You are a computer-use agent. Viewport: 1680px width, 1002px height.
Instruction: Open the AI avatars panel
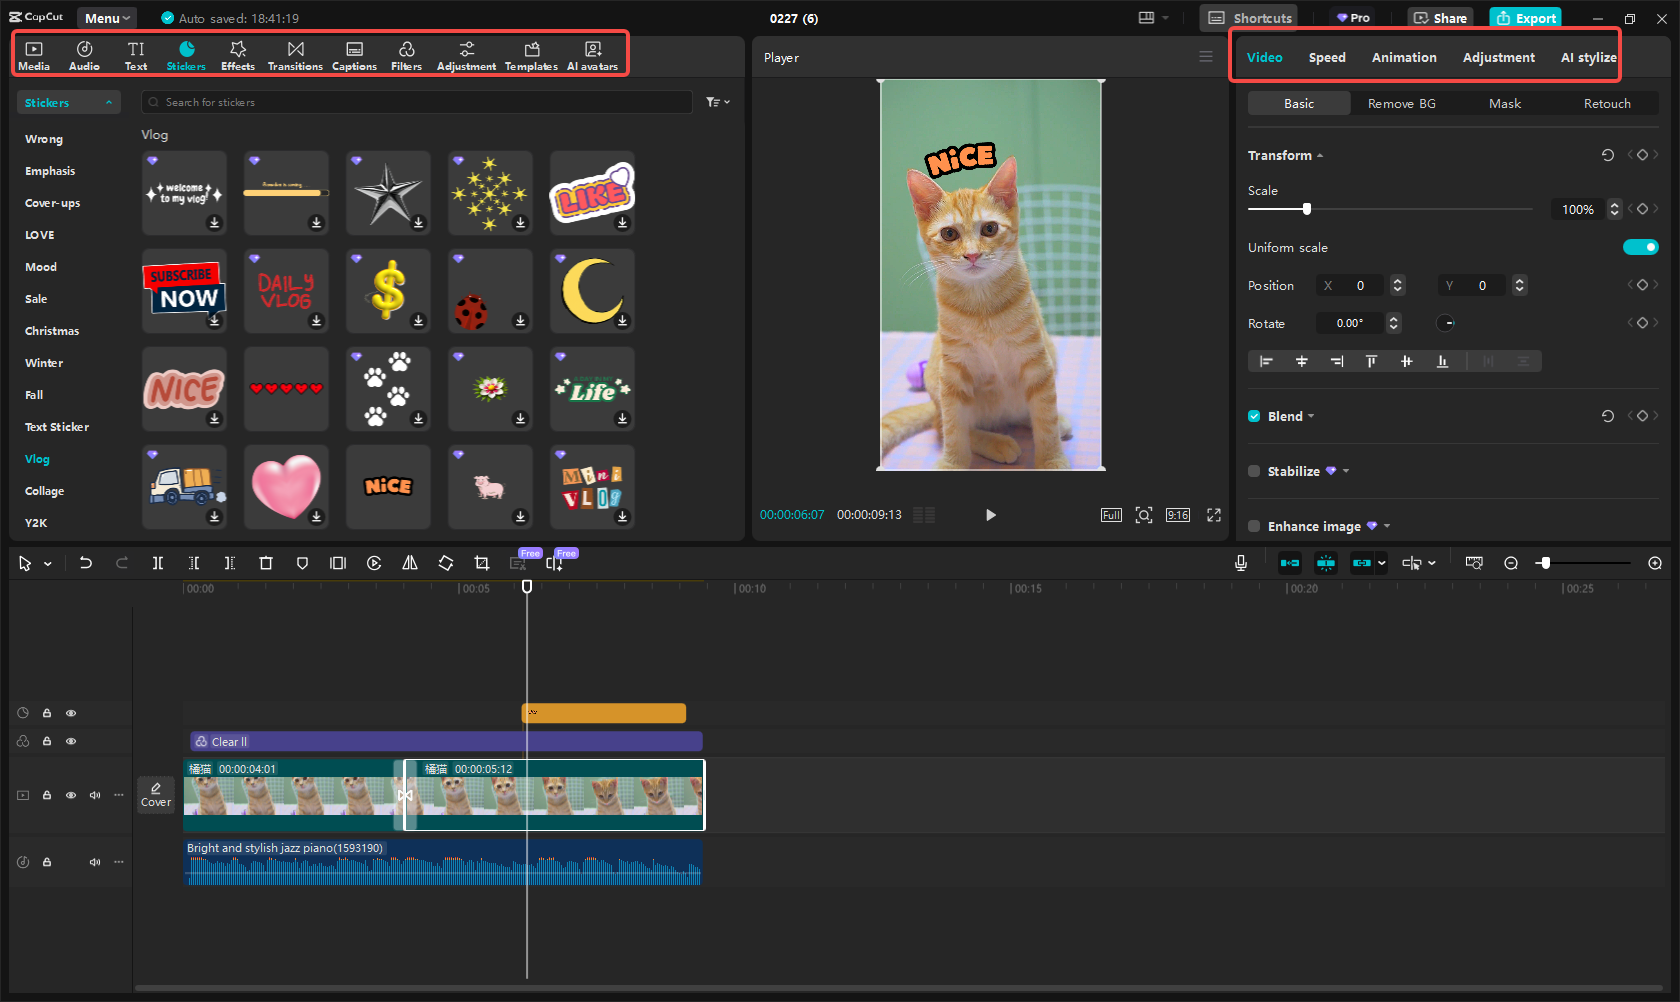pyautogui.click(x=592, y=54)
